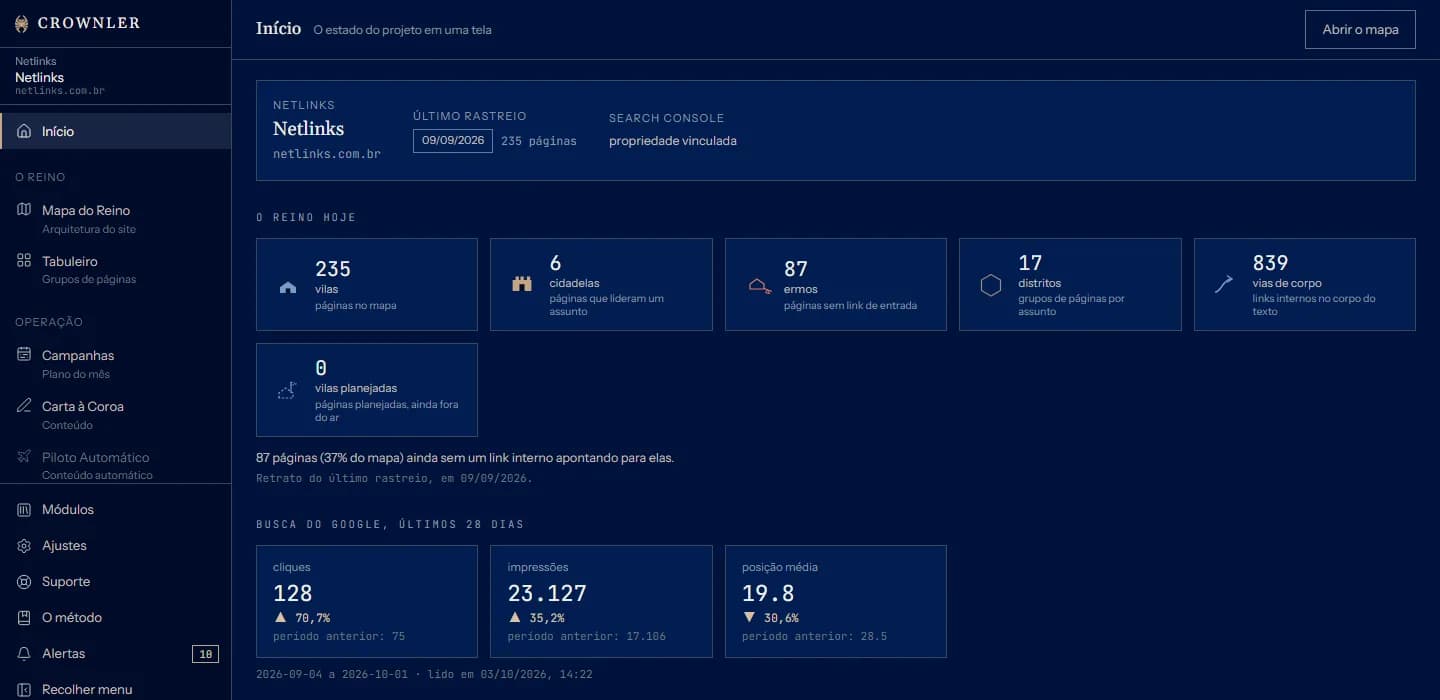Click the ermos orphan-page icon

pos(759,285)
